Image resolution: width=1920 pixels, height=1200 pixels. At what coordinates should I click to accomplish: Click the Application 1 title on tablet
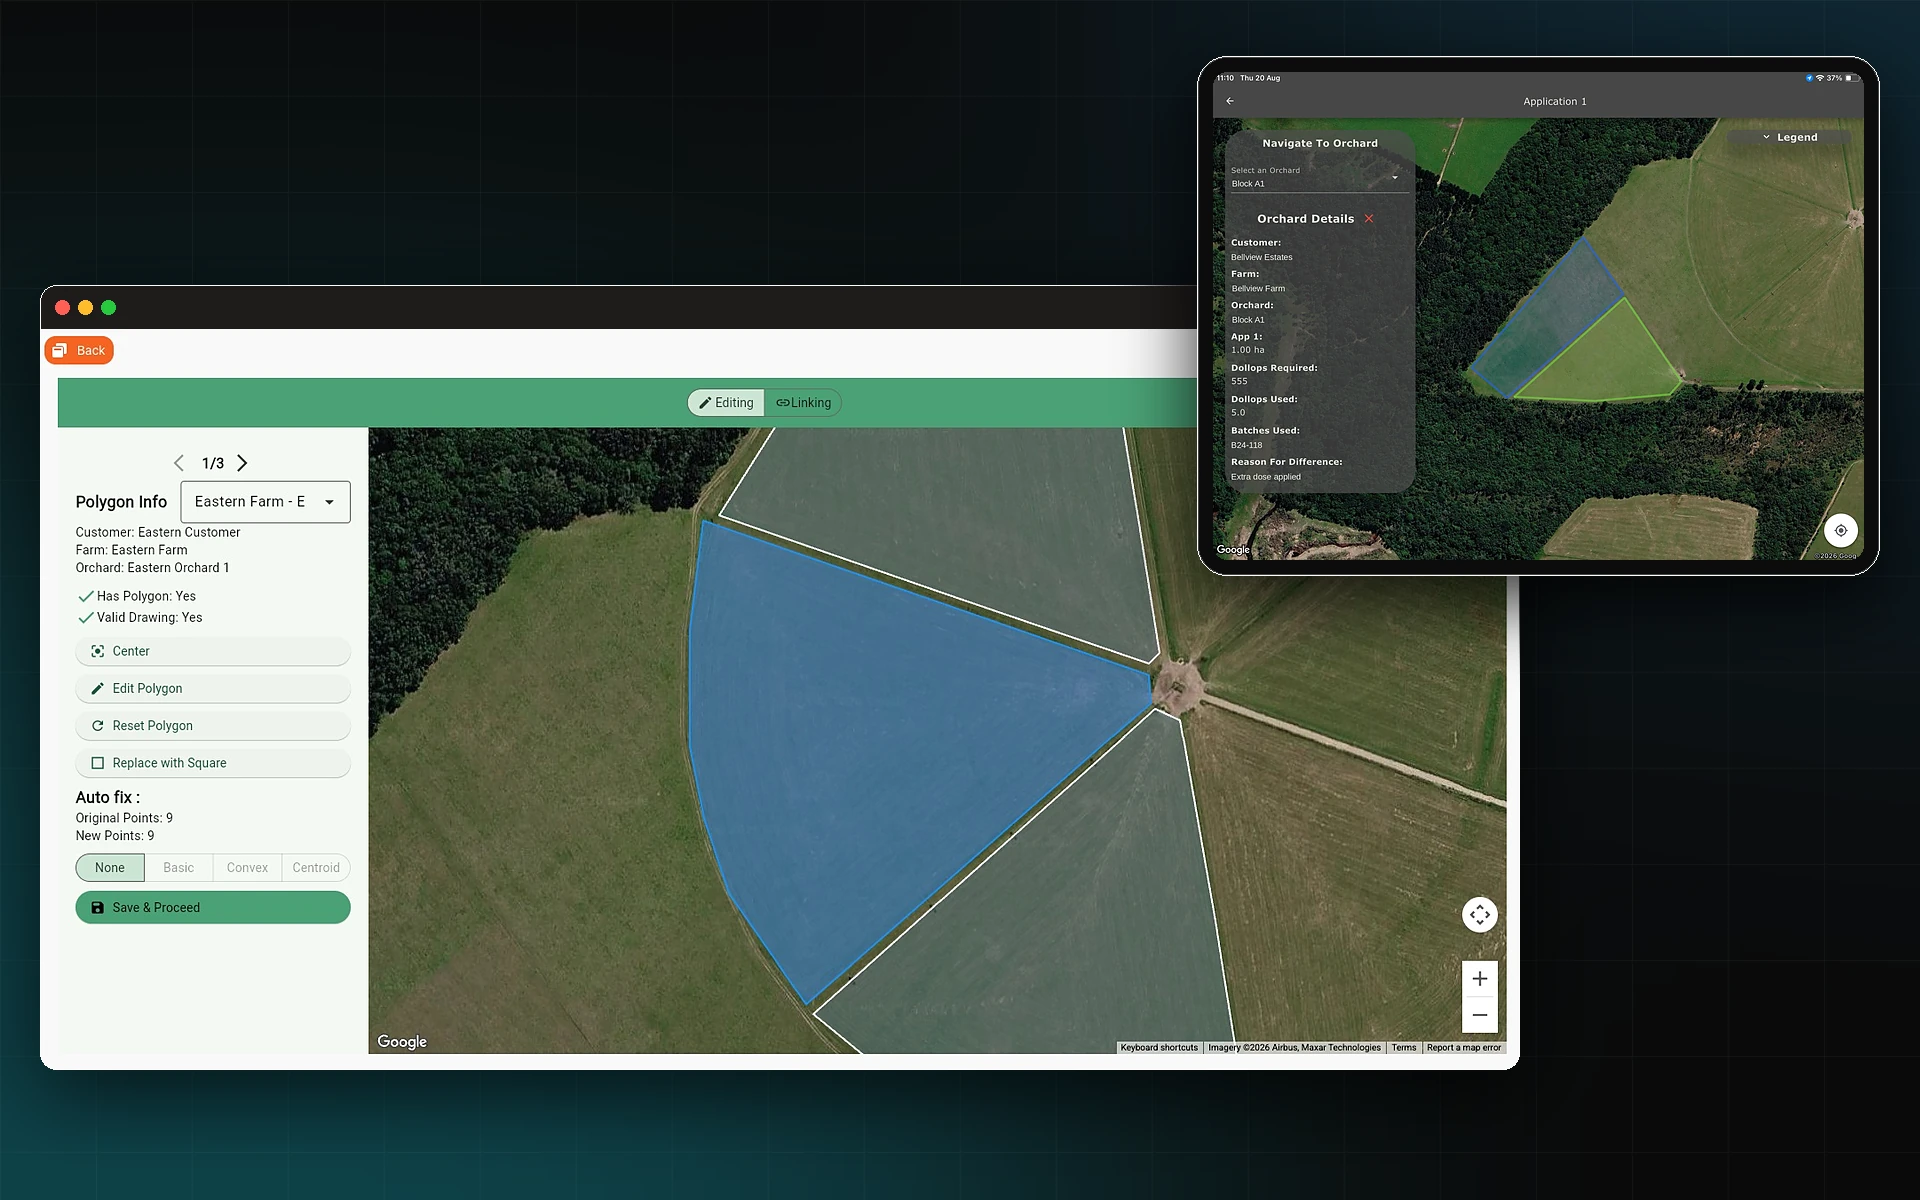coord(1555,101)
